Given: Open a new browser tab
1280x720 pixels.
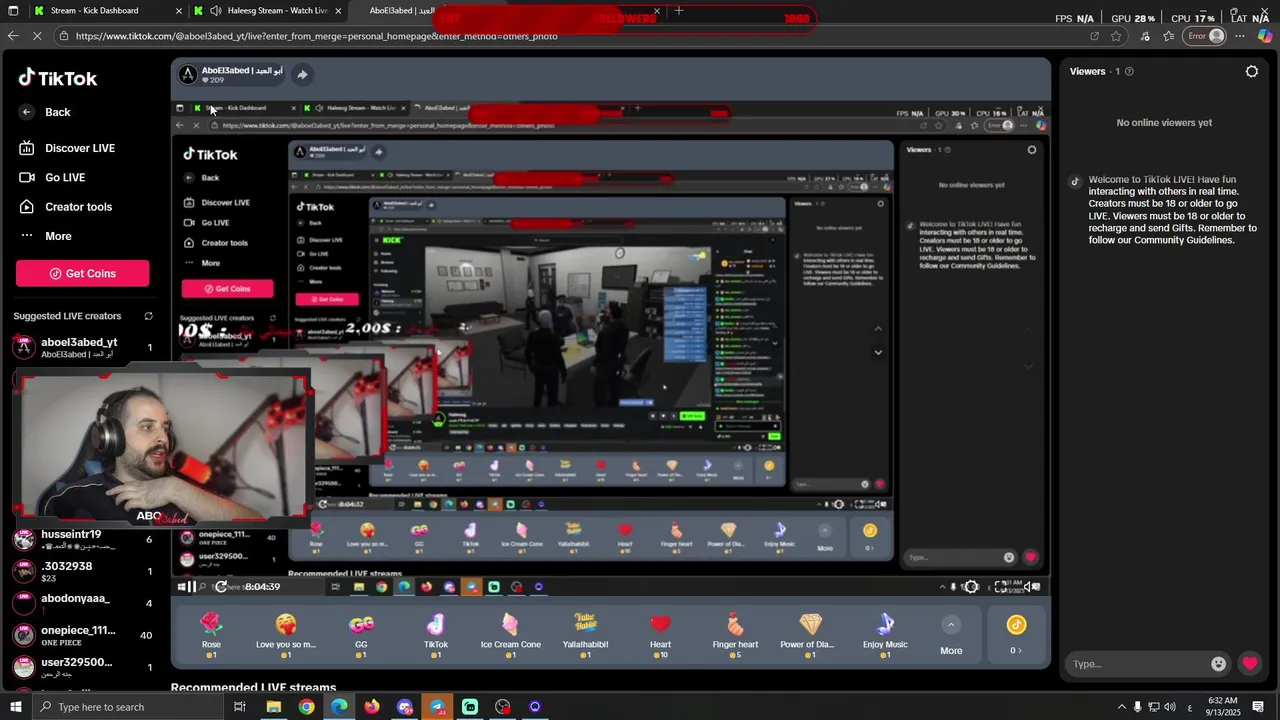Looking at the screenshot, I should (679, 11).
